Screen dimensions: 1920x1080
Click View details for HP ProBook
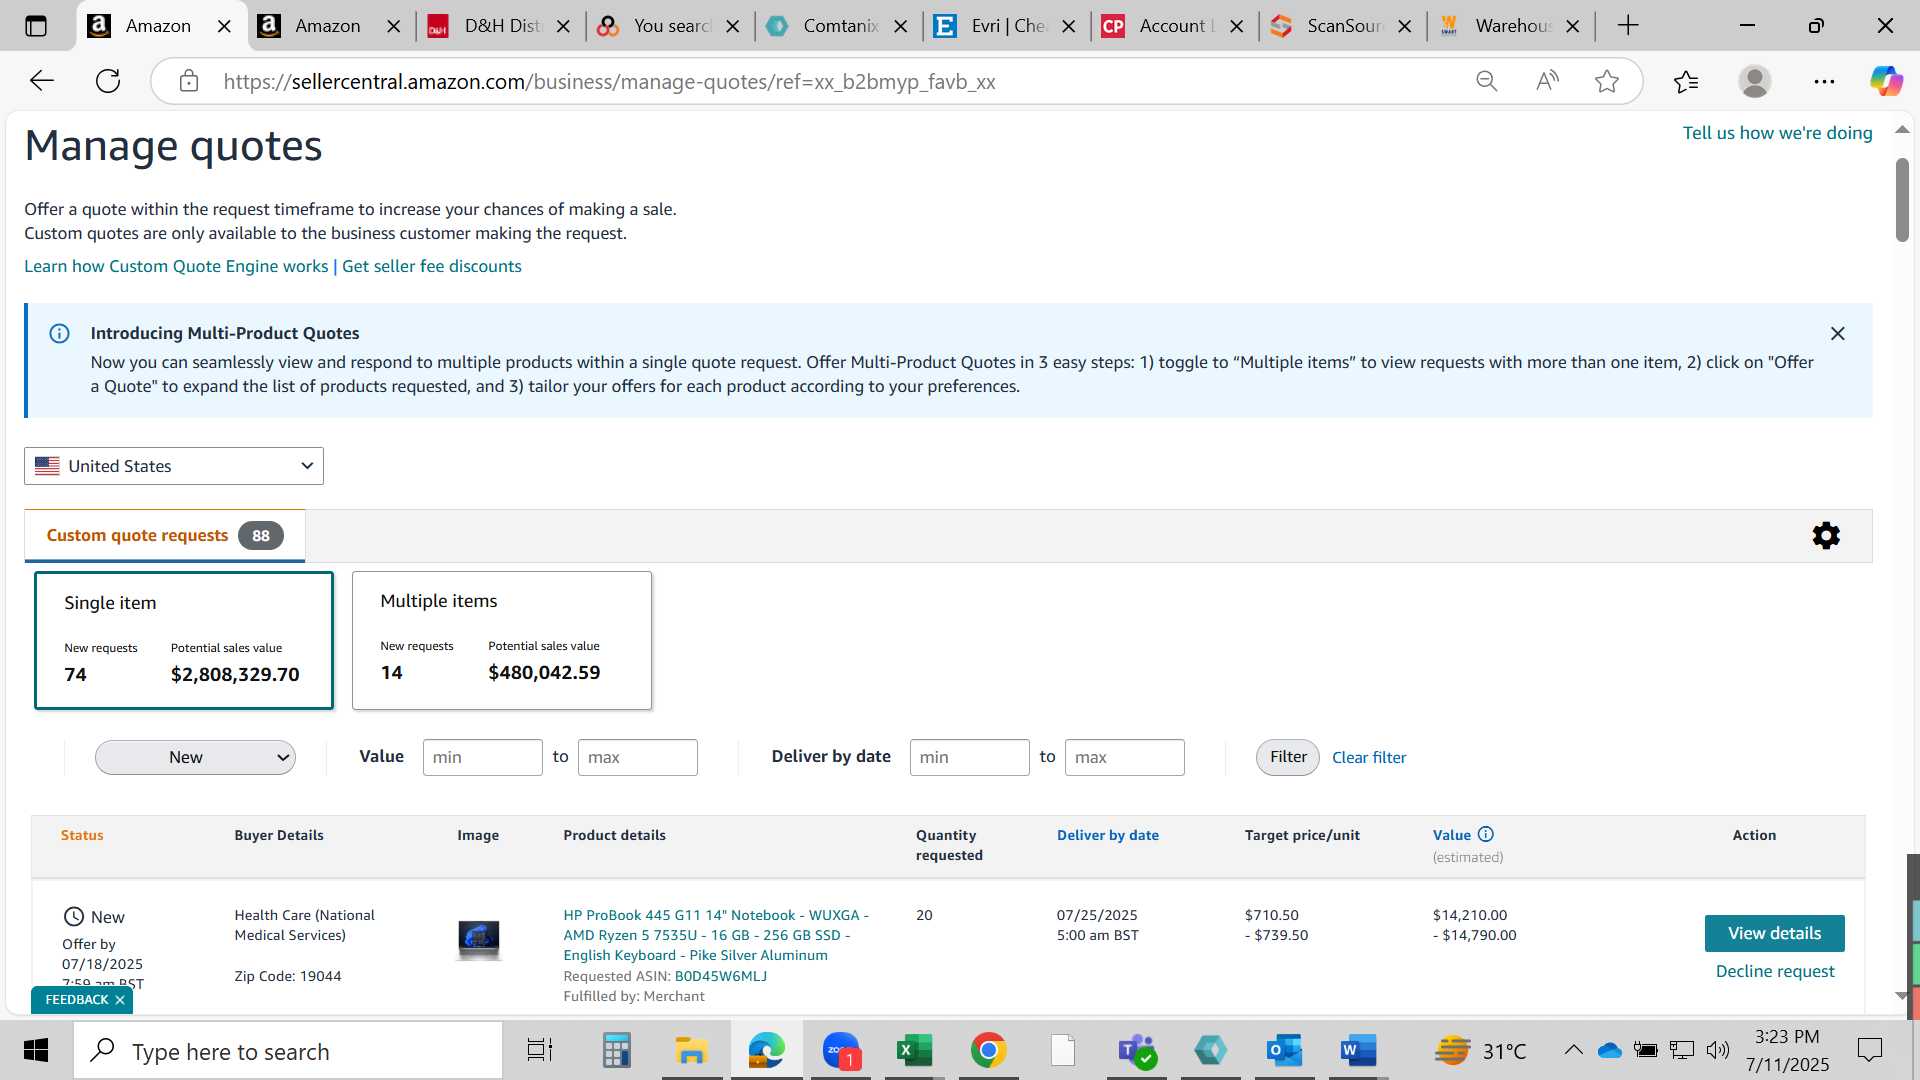tap(1774, 933)
